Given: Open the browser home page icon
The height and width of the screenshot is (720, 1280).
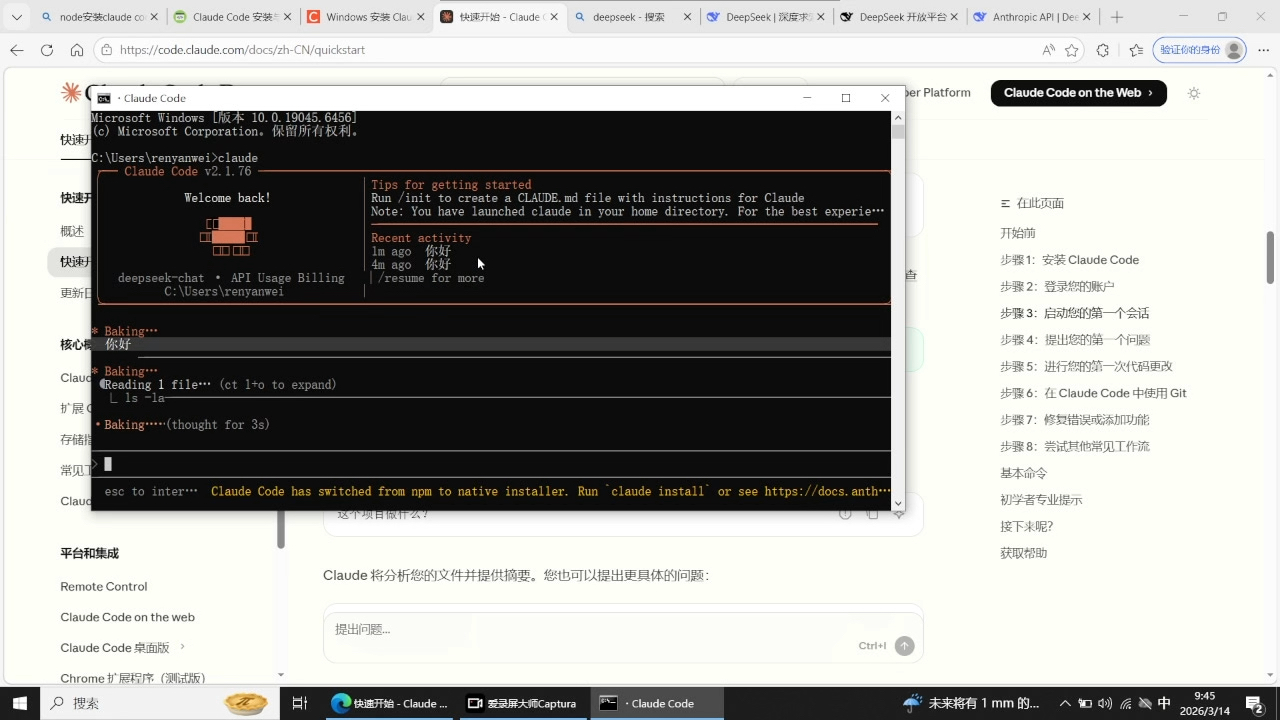Looking at the screenshot, I should (77, 50).
